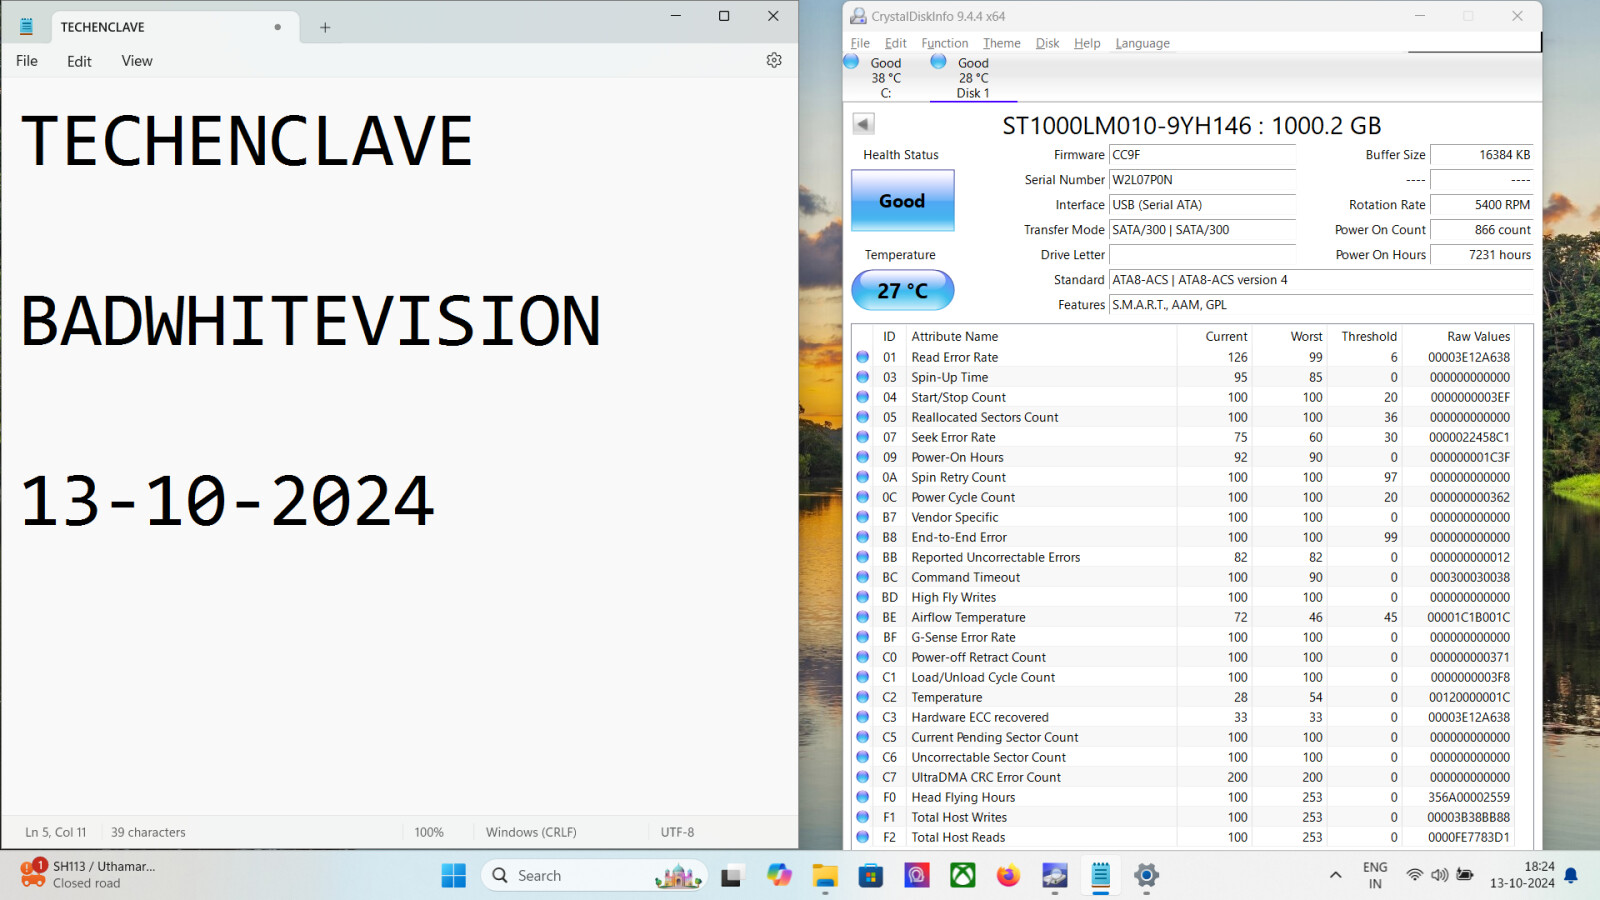
Task: Click the Windows Start button
Action: pyautogui.click(x=453, y=876)
